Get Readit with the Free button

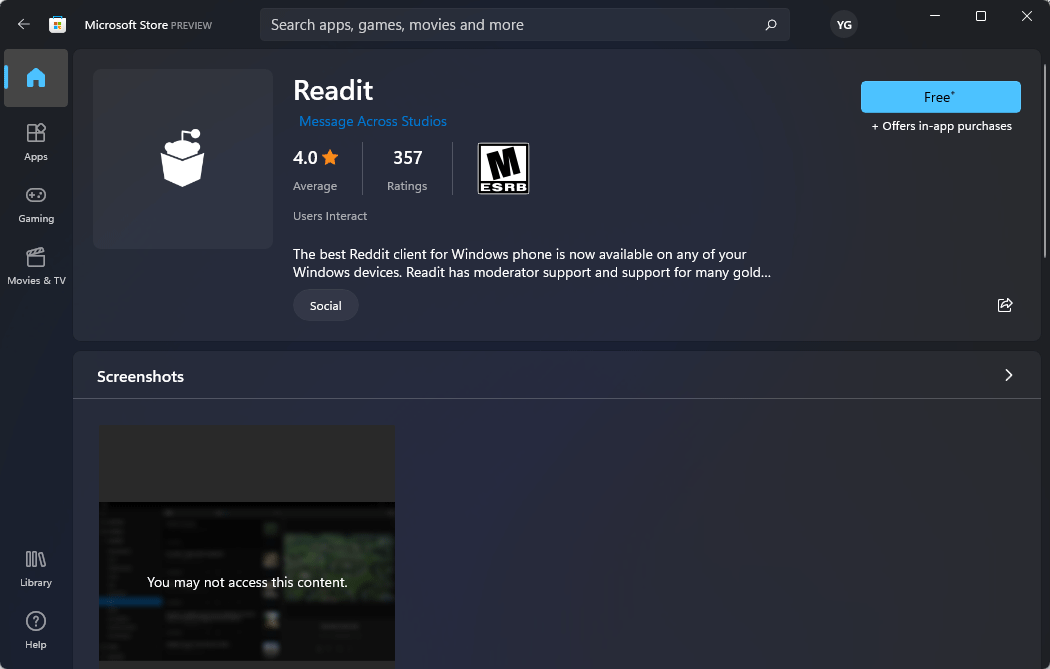(940, 97)
